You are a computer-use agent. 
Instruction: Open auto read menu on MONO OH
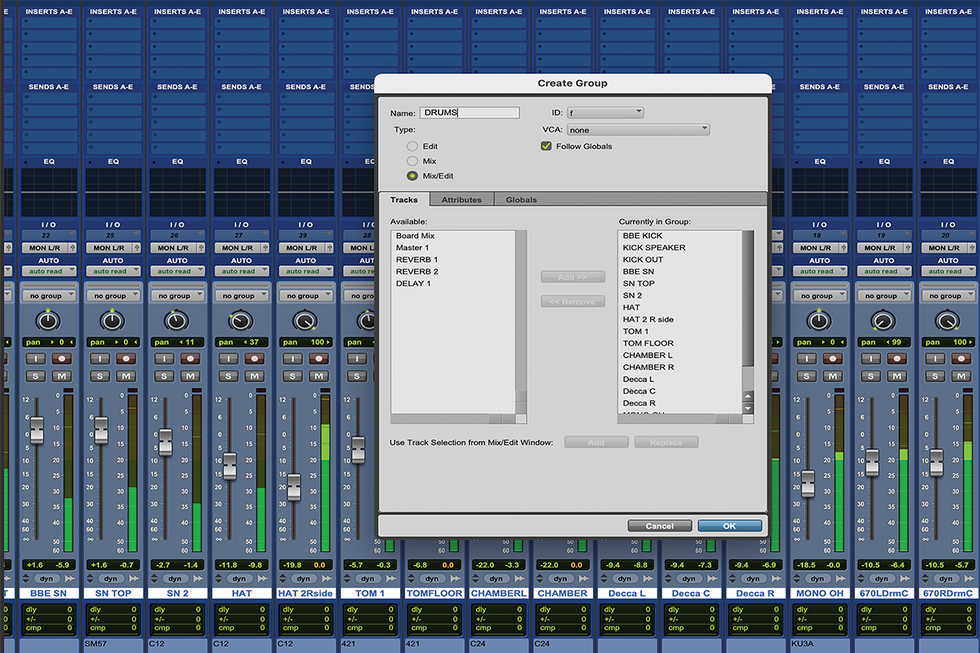tap(820, 271)
